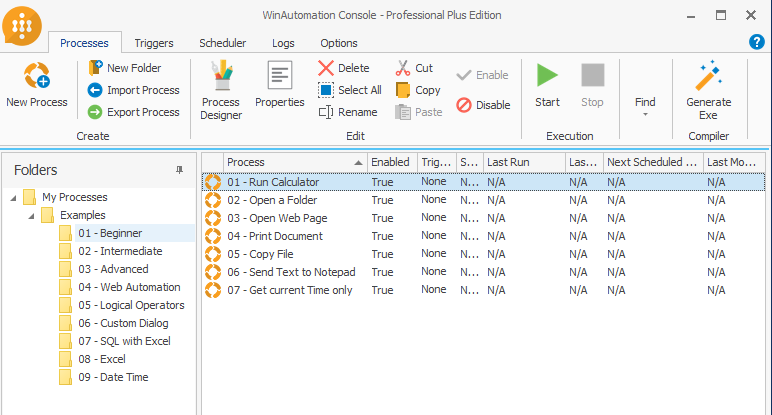
Task: Select the 08 - Excel folder
Action: [102, 359]
